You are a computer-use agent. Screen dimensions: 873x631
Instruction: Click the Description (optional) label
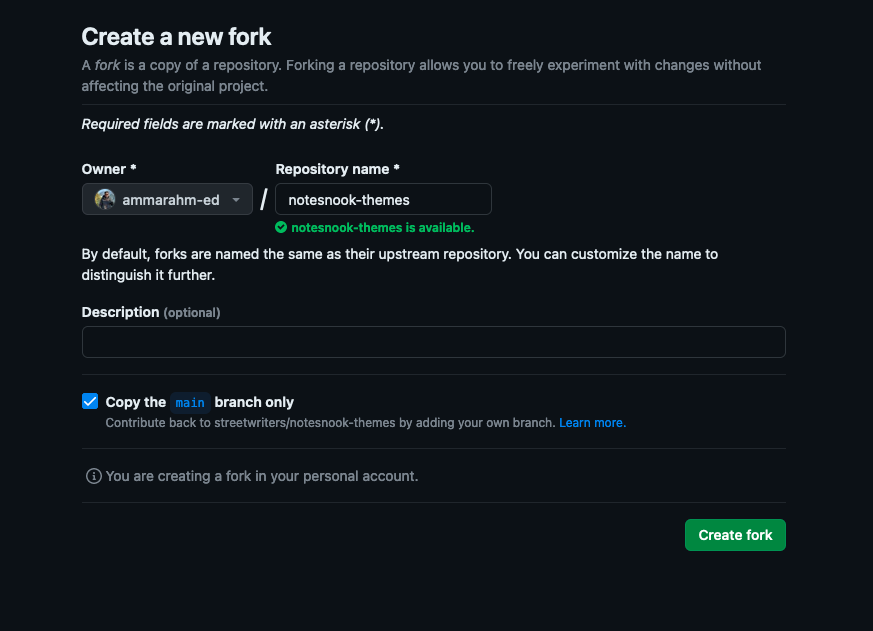150,312
